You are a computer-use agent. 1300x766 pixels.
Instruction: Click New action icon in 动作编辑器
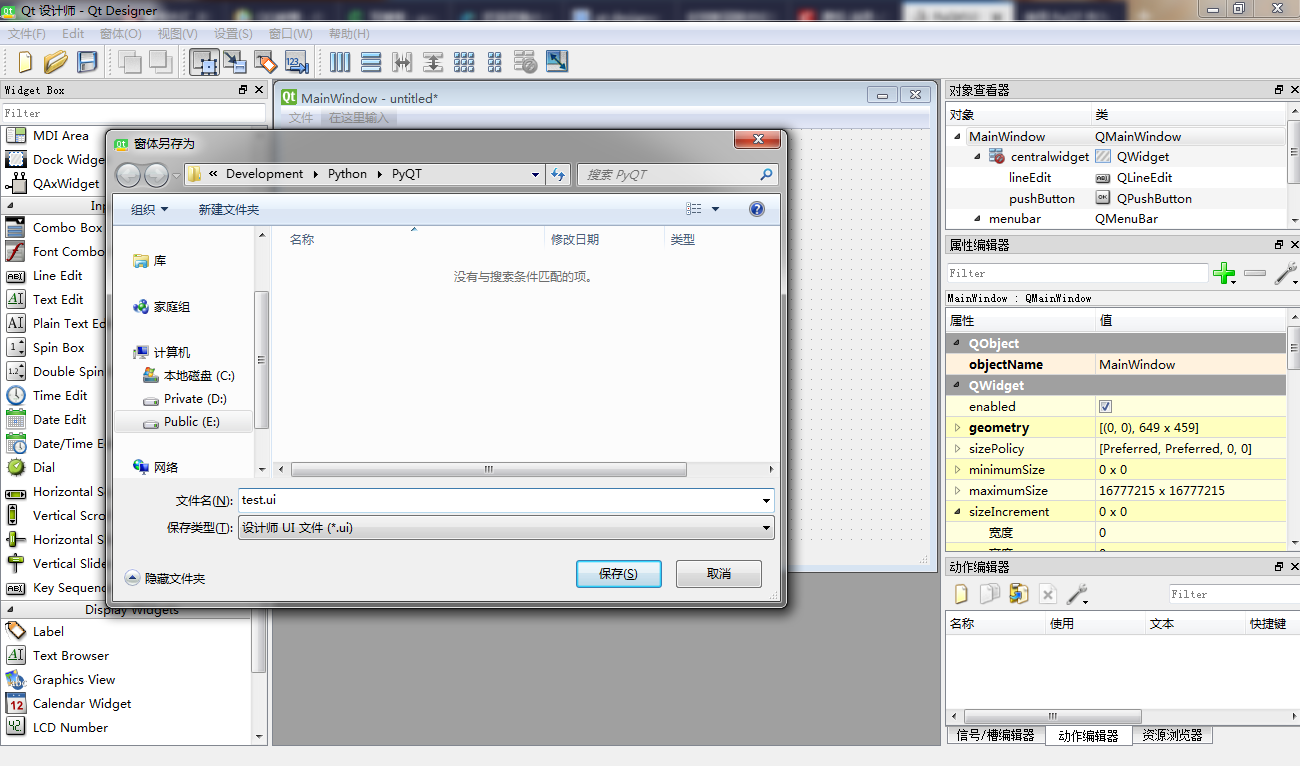point(961,594)
